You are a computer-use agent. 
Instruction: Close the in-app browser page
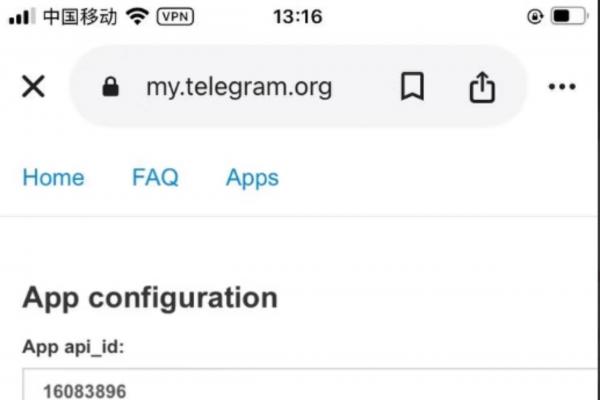33,87
